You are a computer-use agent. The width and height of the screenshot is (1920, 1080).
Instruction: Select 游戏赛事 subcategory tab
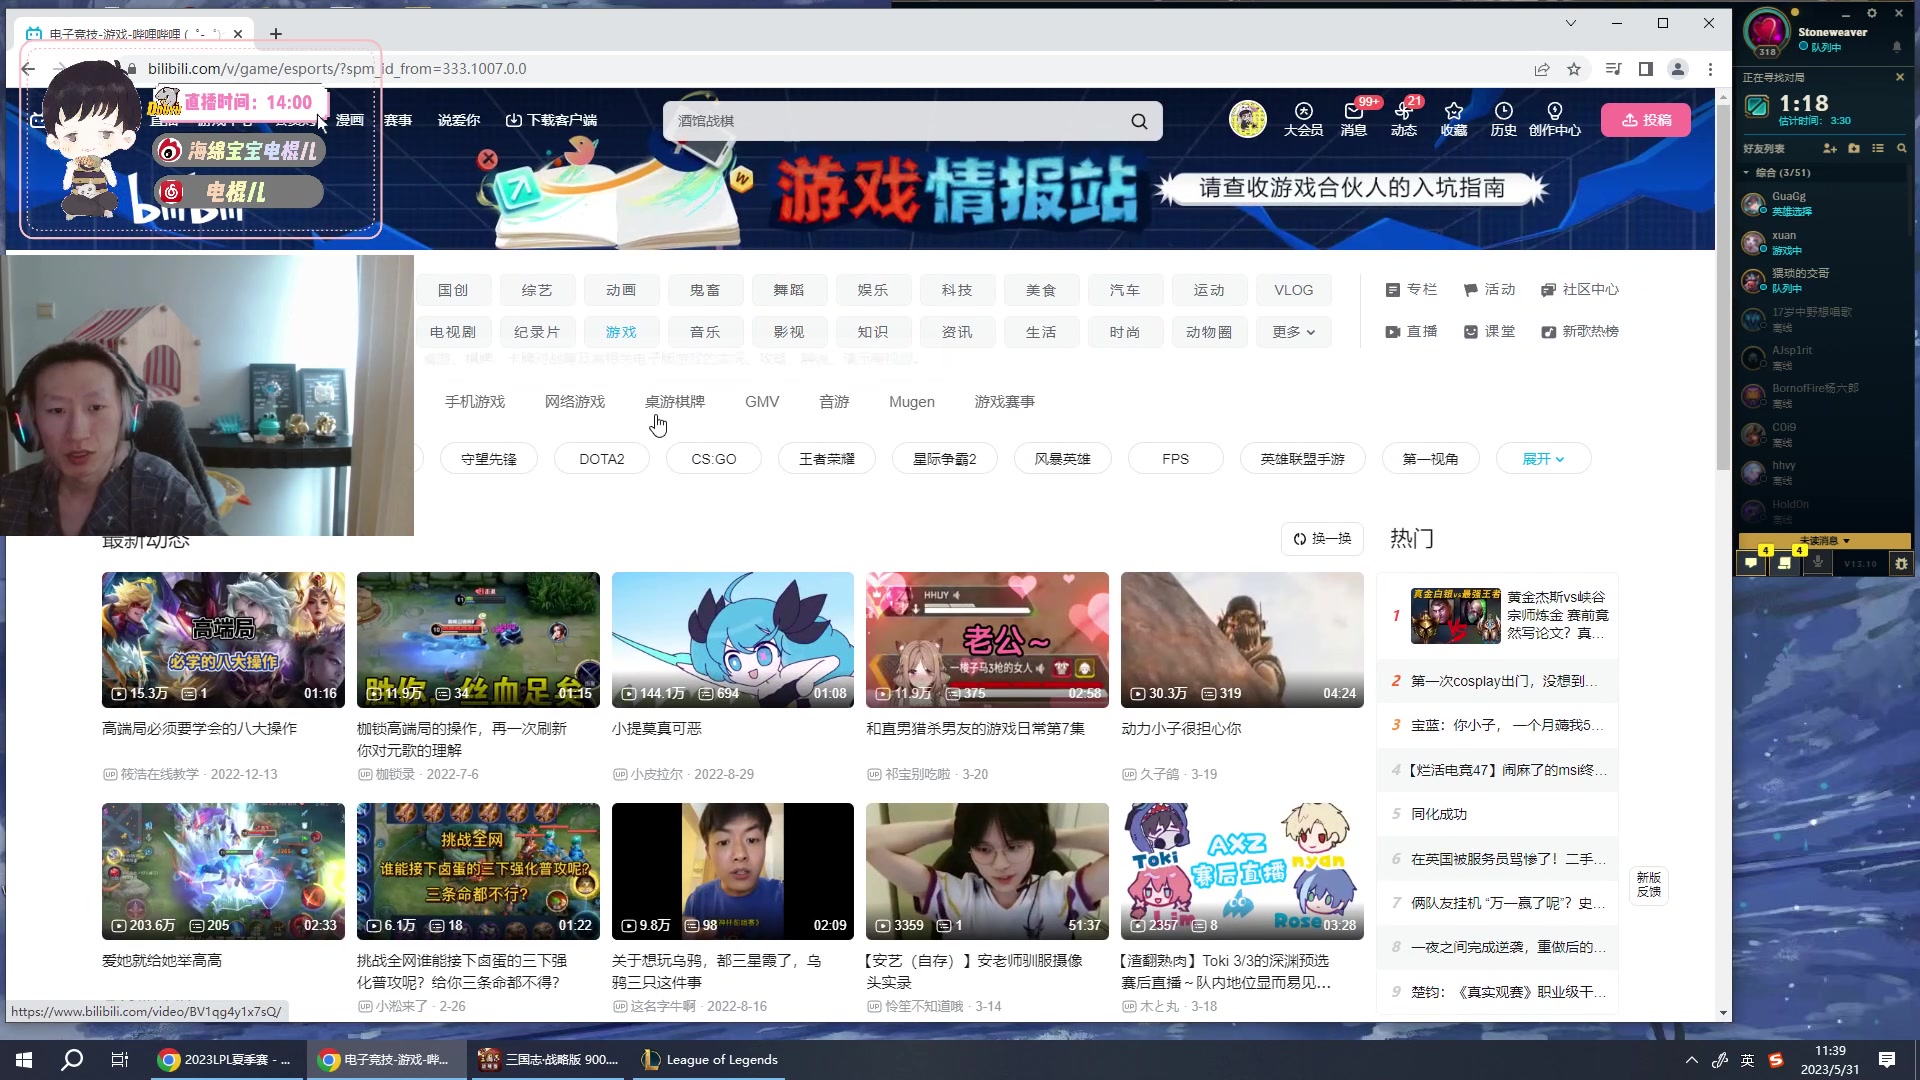pyautogui.click(x=1005, y=402)
